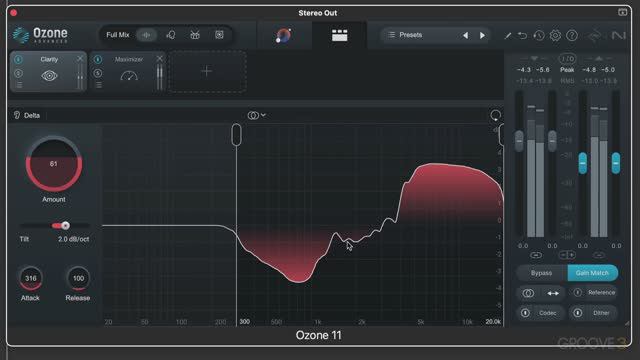Viewport: 640px width, 360px height.
Task: Select the bass focus speaker icon
Action: click(219, 35)
